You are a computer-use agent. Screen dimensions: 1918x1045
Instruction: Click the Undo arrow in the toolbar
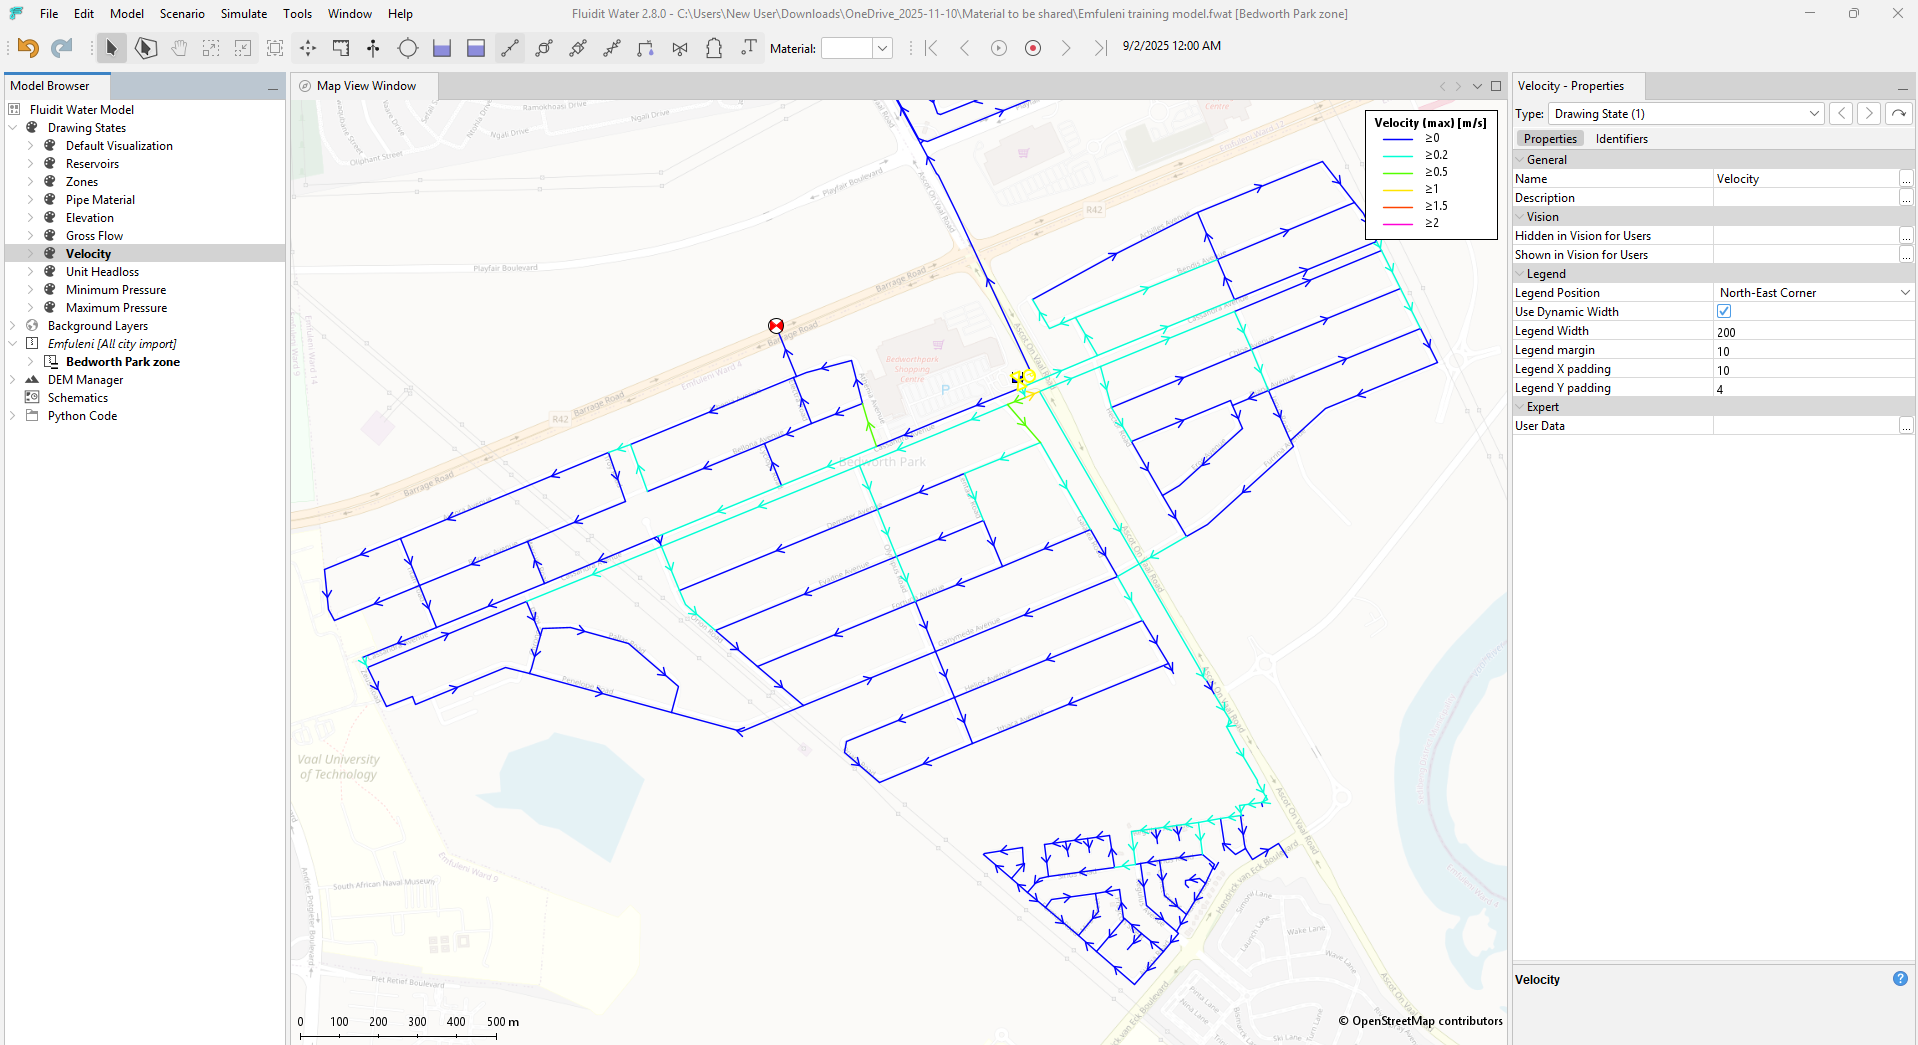click(x=28, y=48)
